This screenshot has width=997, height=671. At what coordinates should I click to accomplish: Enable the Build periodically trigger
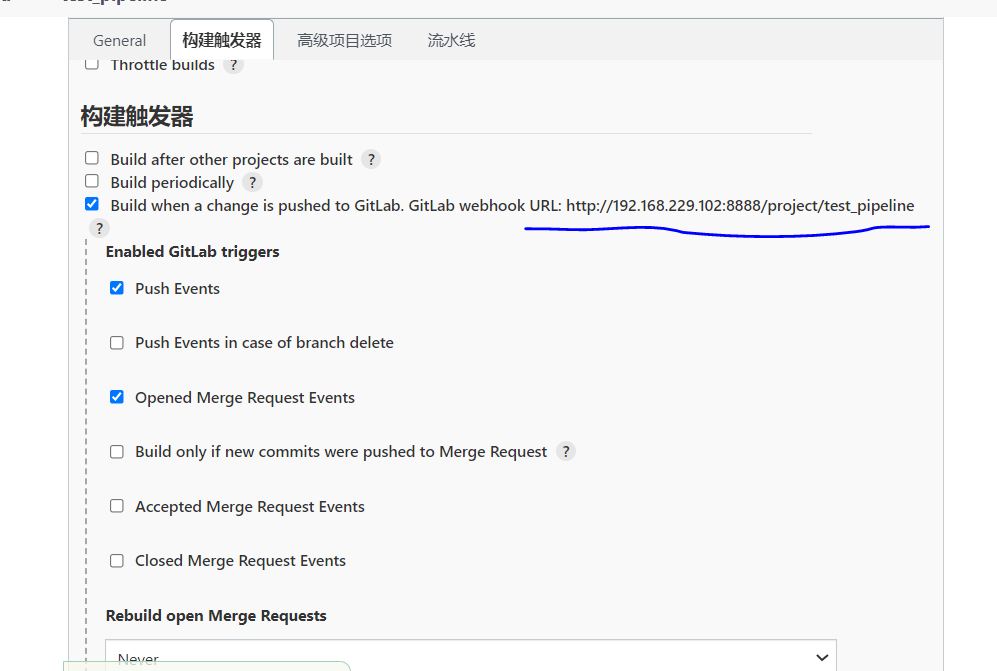91,181
